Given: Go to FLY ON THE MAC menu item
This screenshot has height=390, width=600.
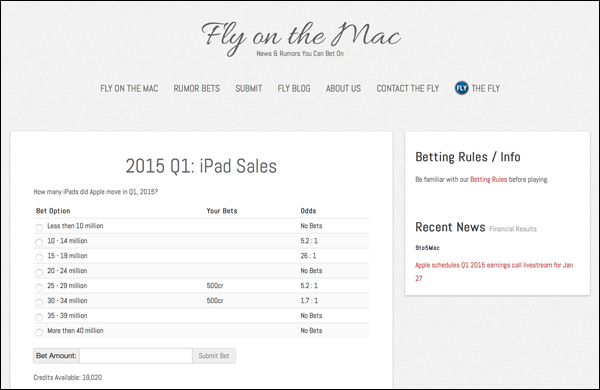Looking at the screenshot, I should coord(129,88).
